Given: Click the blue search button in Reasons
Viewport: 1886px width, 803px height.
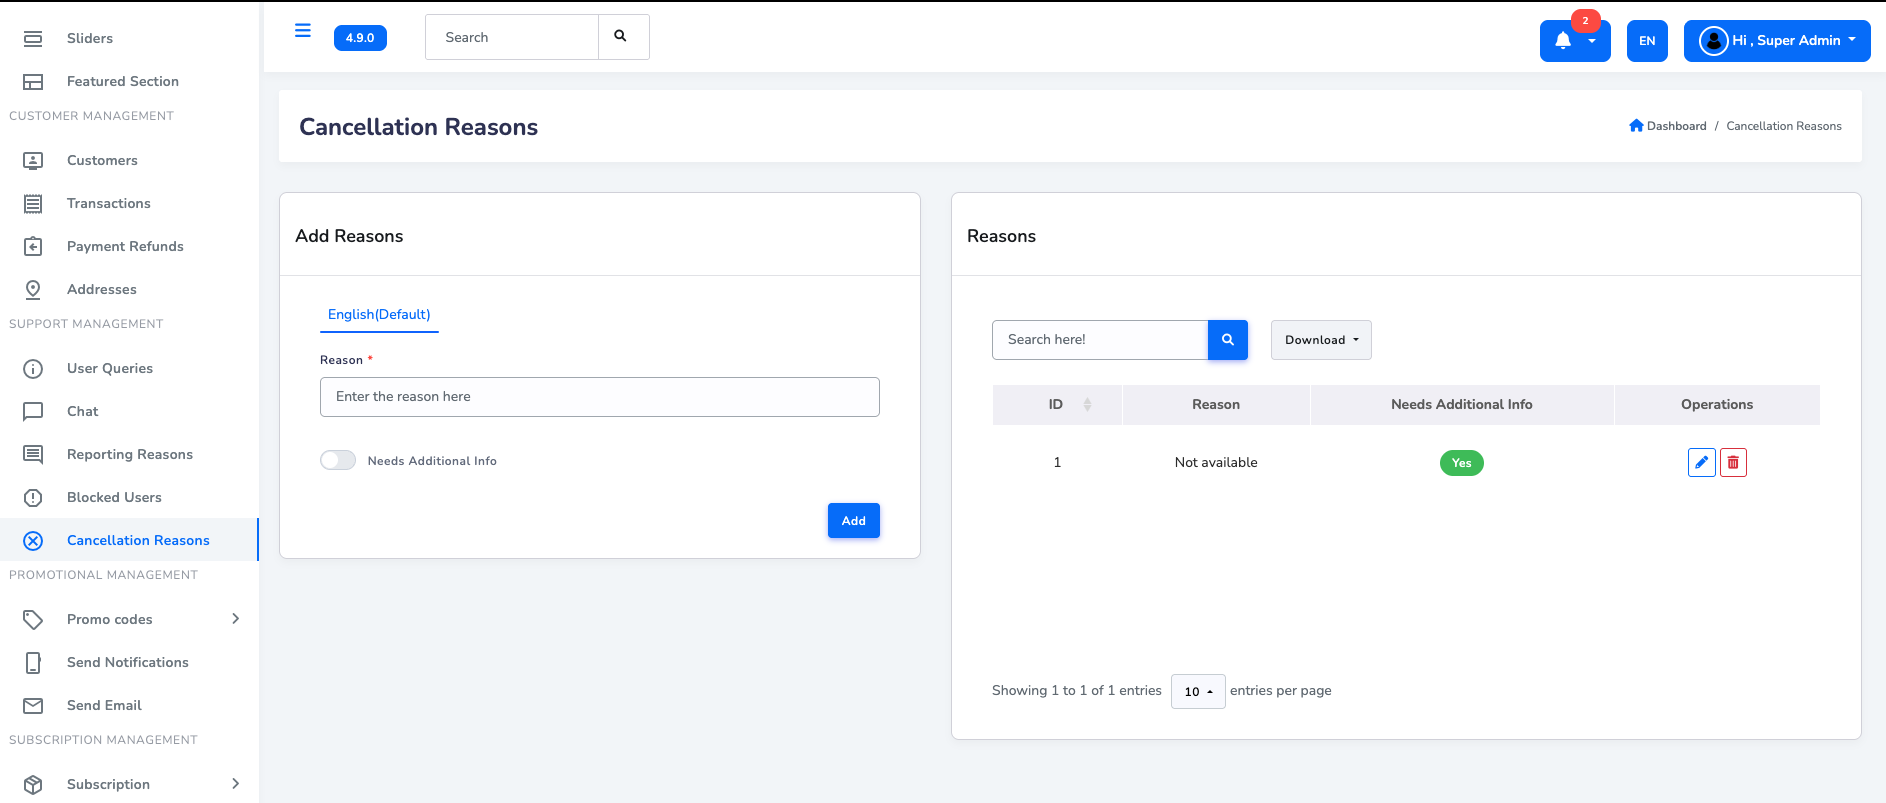Looking at the screenshot, I should [1228, 340].
